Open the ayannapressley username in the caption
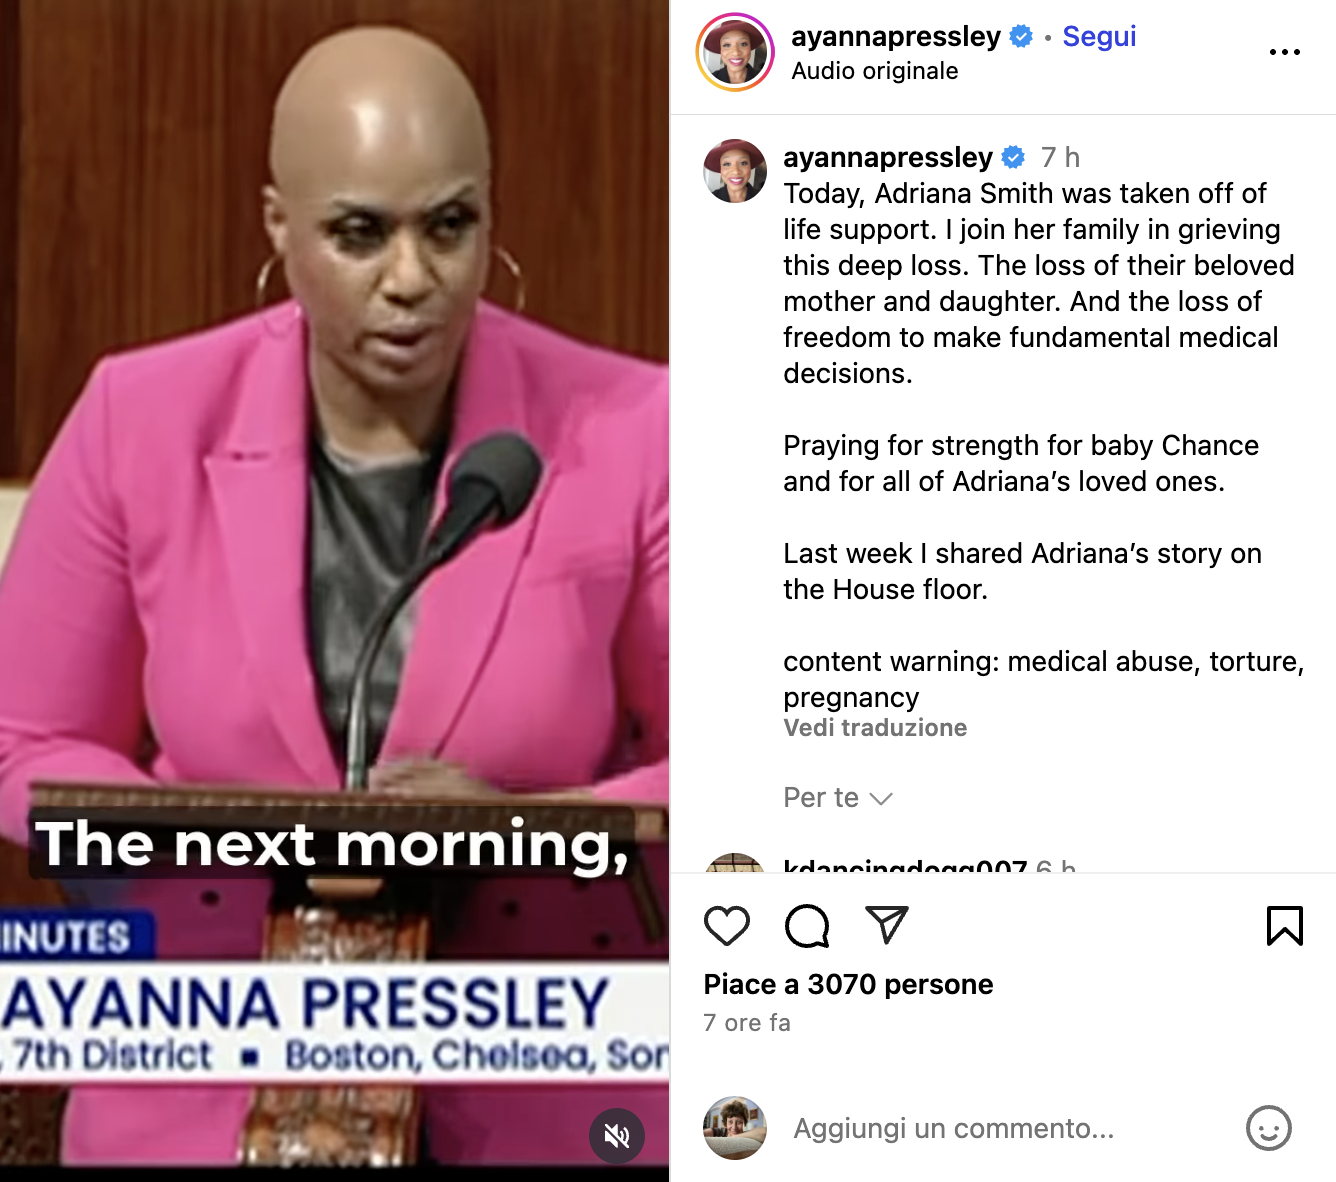Viewport: 1336px width, 1182px height. [x=888, y=157]
